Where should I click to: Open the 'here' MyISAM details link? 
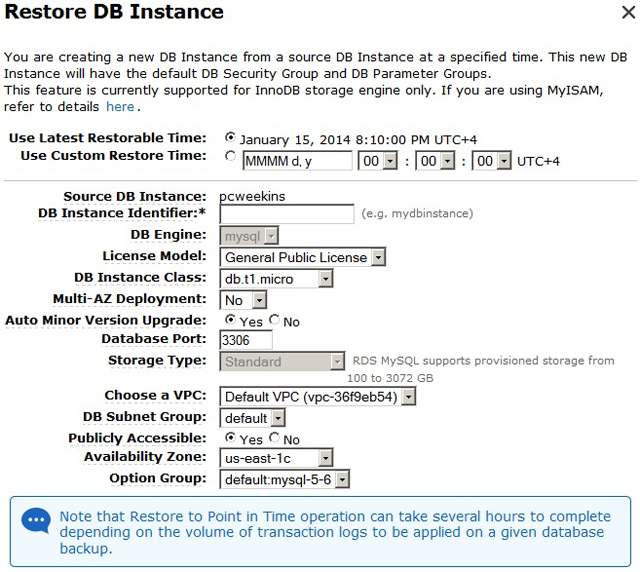(120, 107)
